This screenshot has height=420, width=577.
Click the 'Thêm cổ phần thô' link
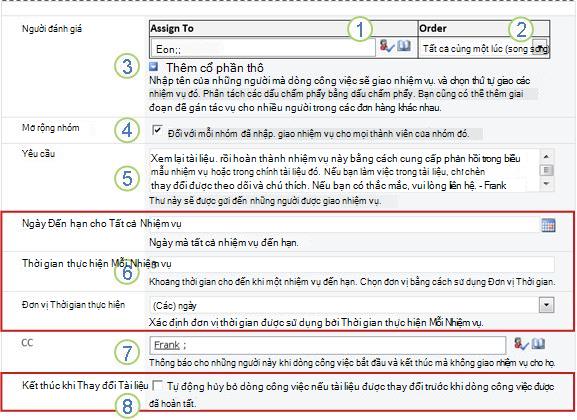tap(215, 68)
